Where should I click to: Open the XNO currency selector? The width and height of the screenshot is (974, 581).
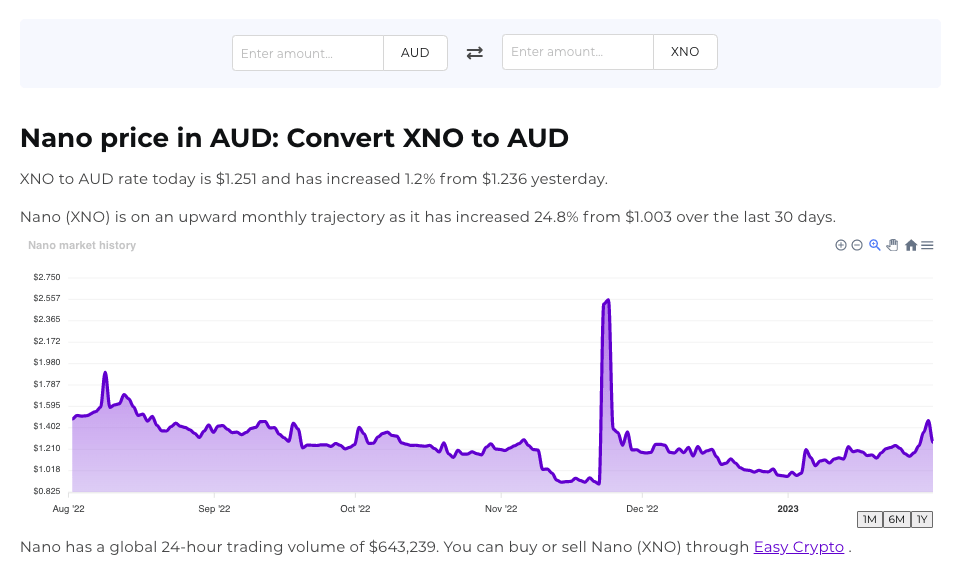click(685, 53)
